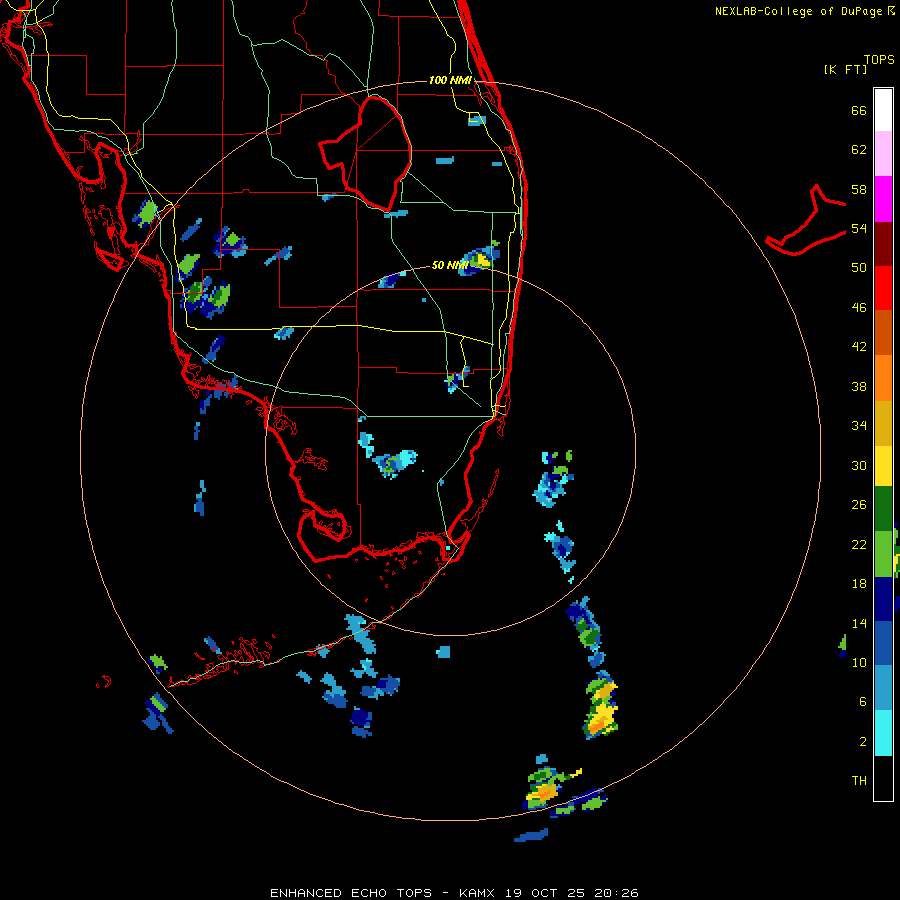Select the 2 value in the legend
Screen dimensions: 900x900
[x=863, y=742]
